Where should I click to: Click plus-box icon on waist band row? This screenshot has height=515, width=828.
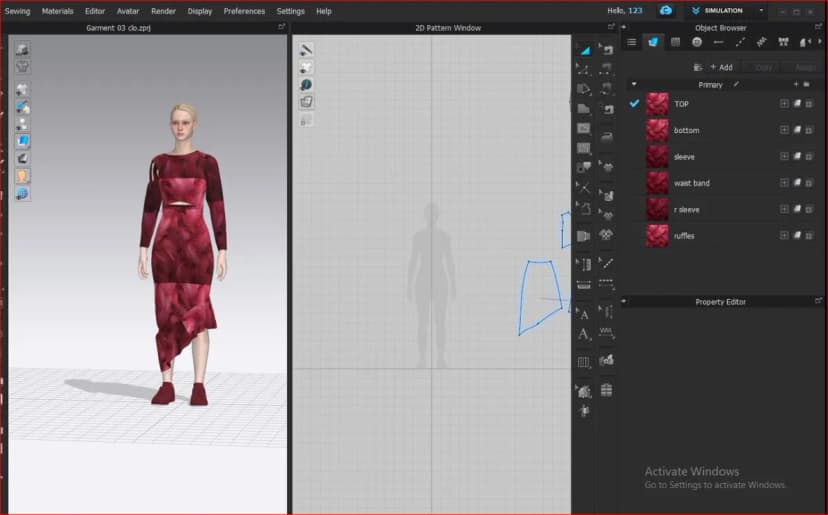click(784, 183)
